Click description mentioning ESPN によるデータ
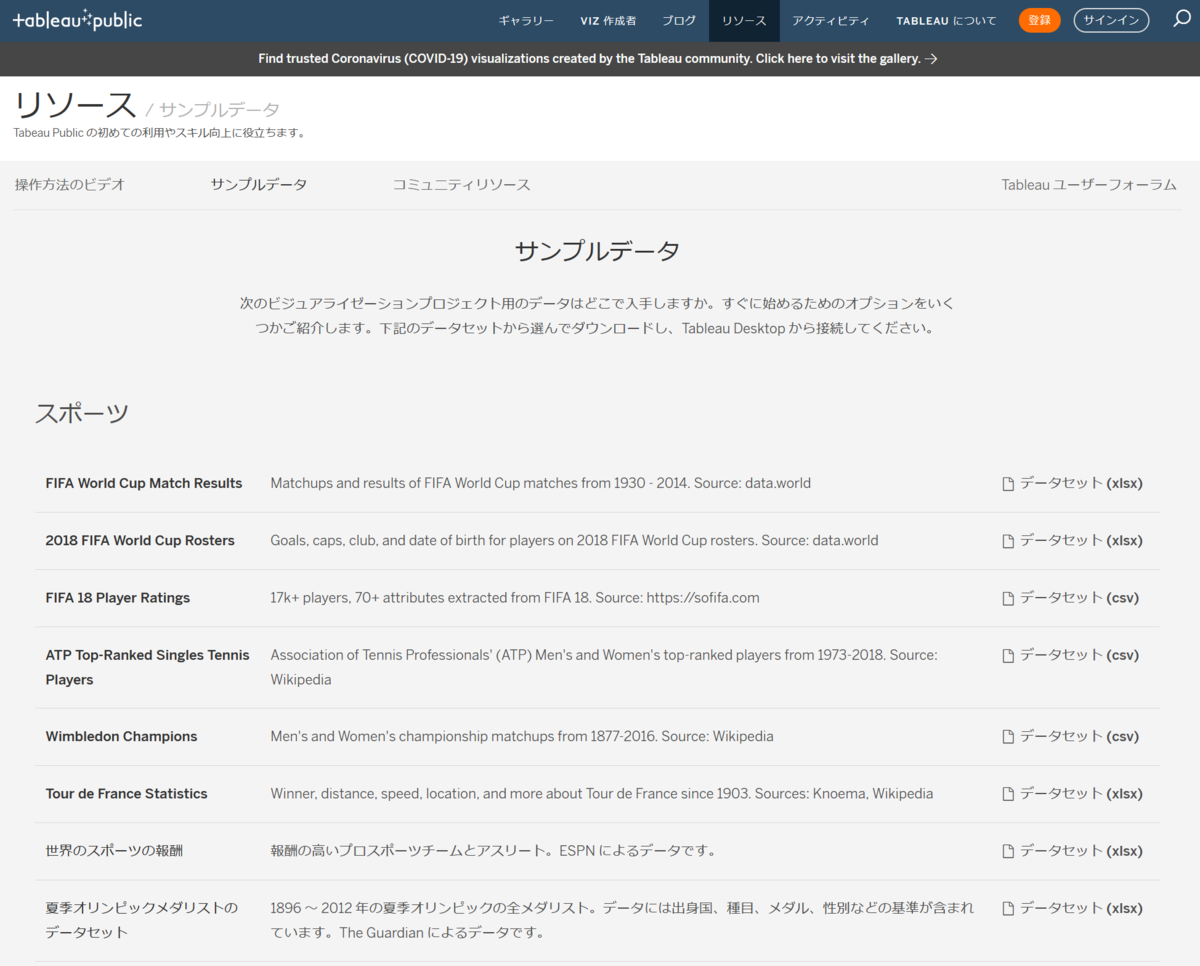This screenshot has height=966, width=1200. [x=493, y=851]
